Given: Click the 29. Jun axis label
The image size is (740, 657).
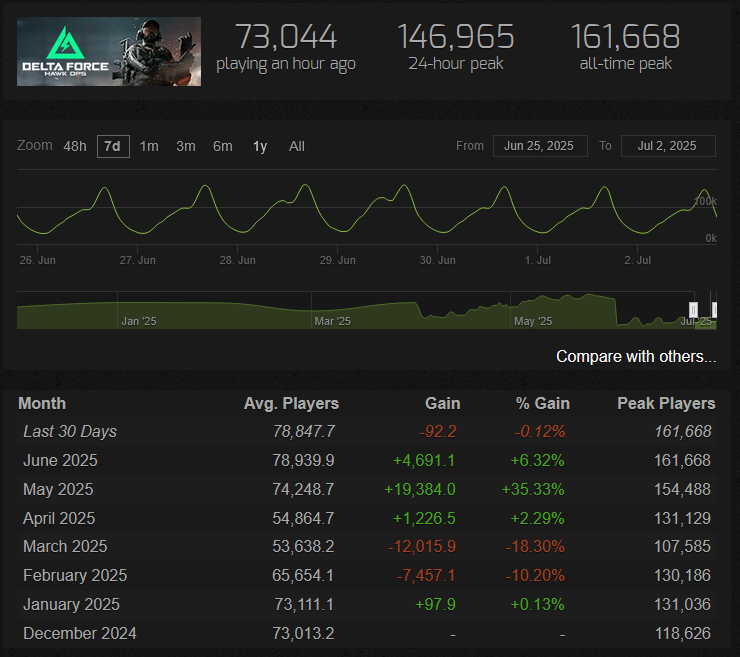Looking at the screenshot, I should coord(337,260).
